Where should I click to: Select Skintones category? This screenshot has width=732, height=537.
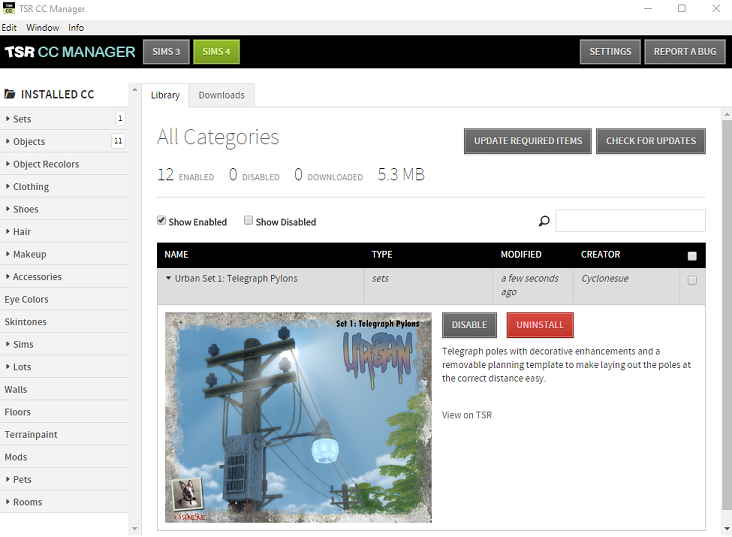coord(64,321)
